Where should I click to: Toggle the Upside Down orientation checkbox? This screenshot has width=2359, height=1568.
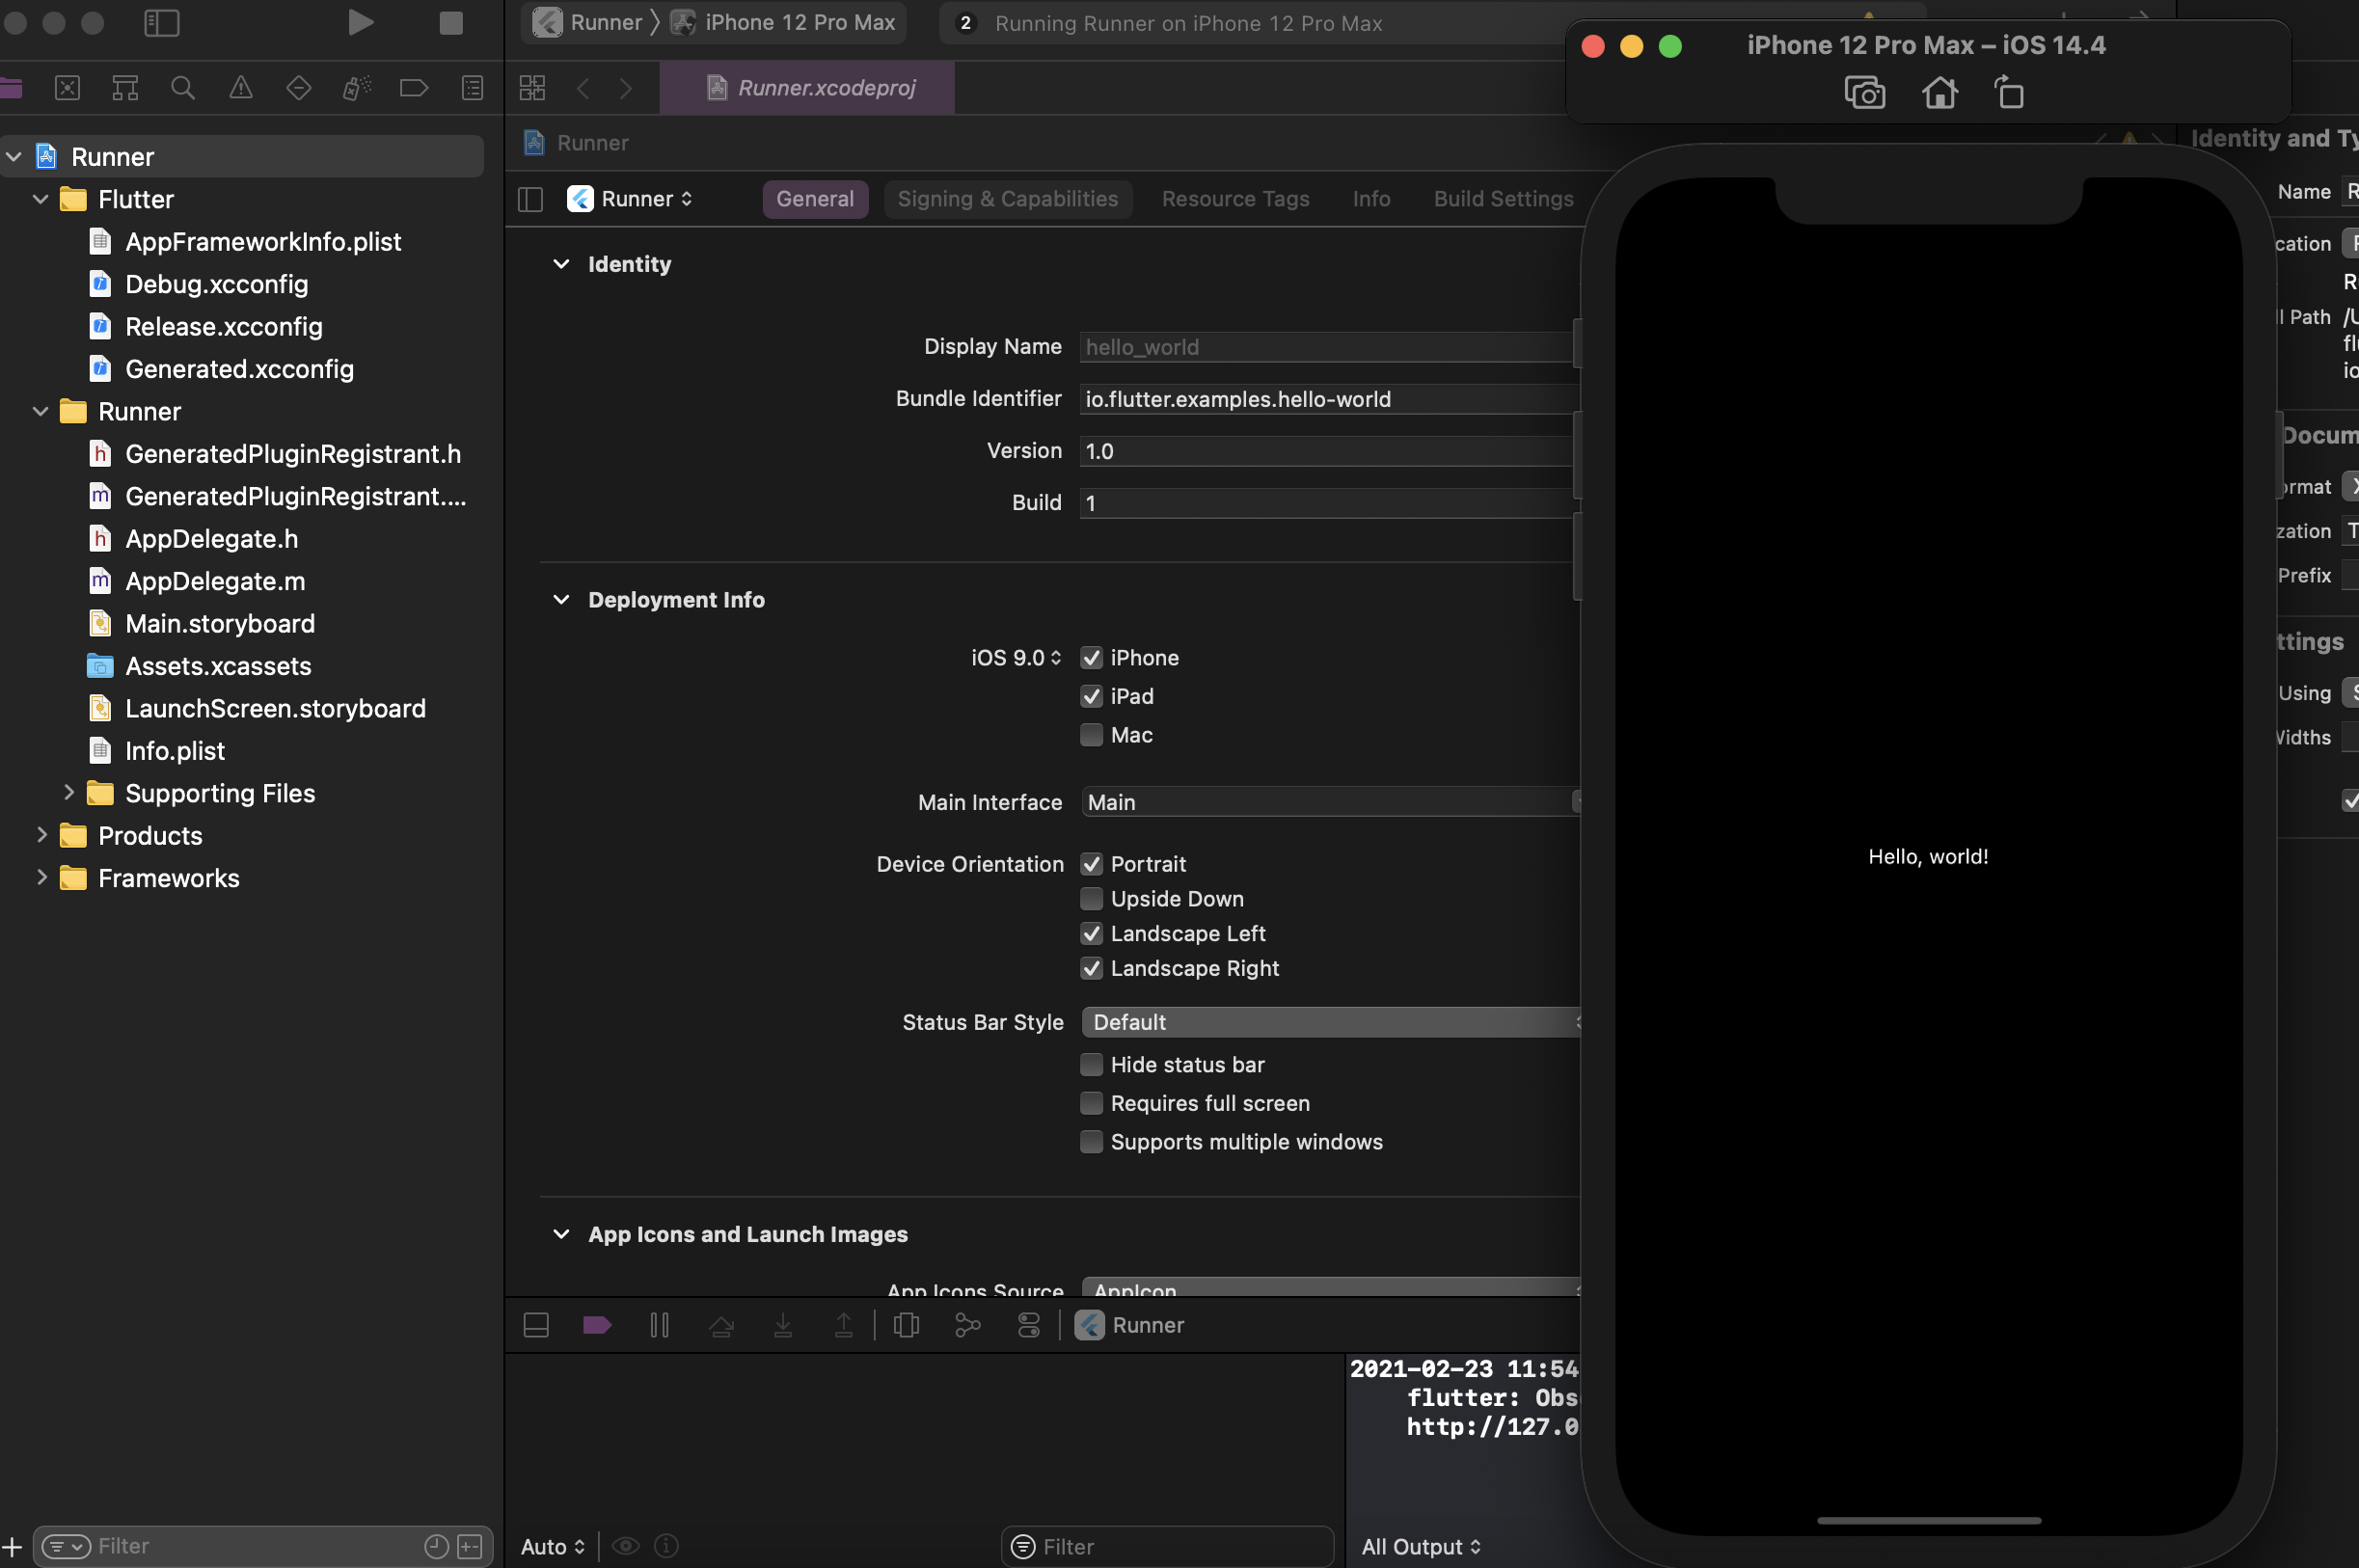(x=1091, y=899)
